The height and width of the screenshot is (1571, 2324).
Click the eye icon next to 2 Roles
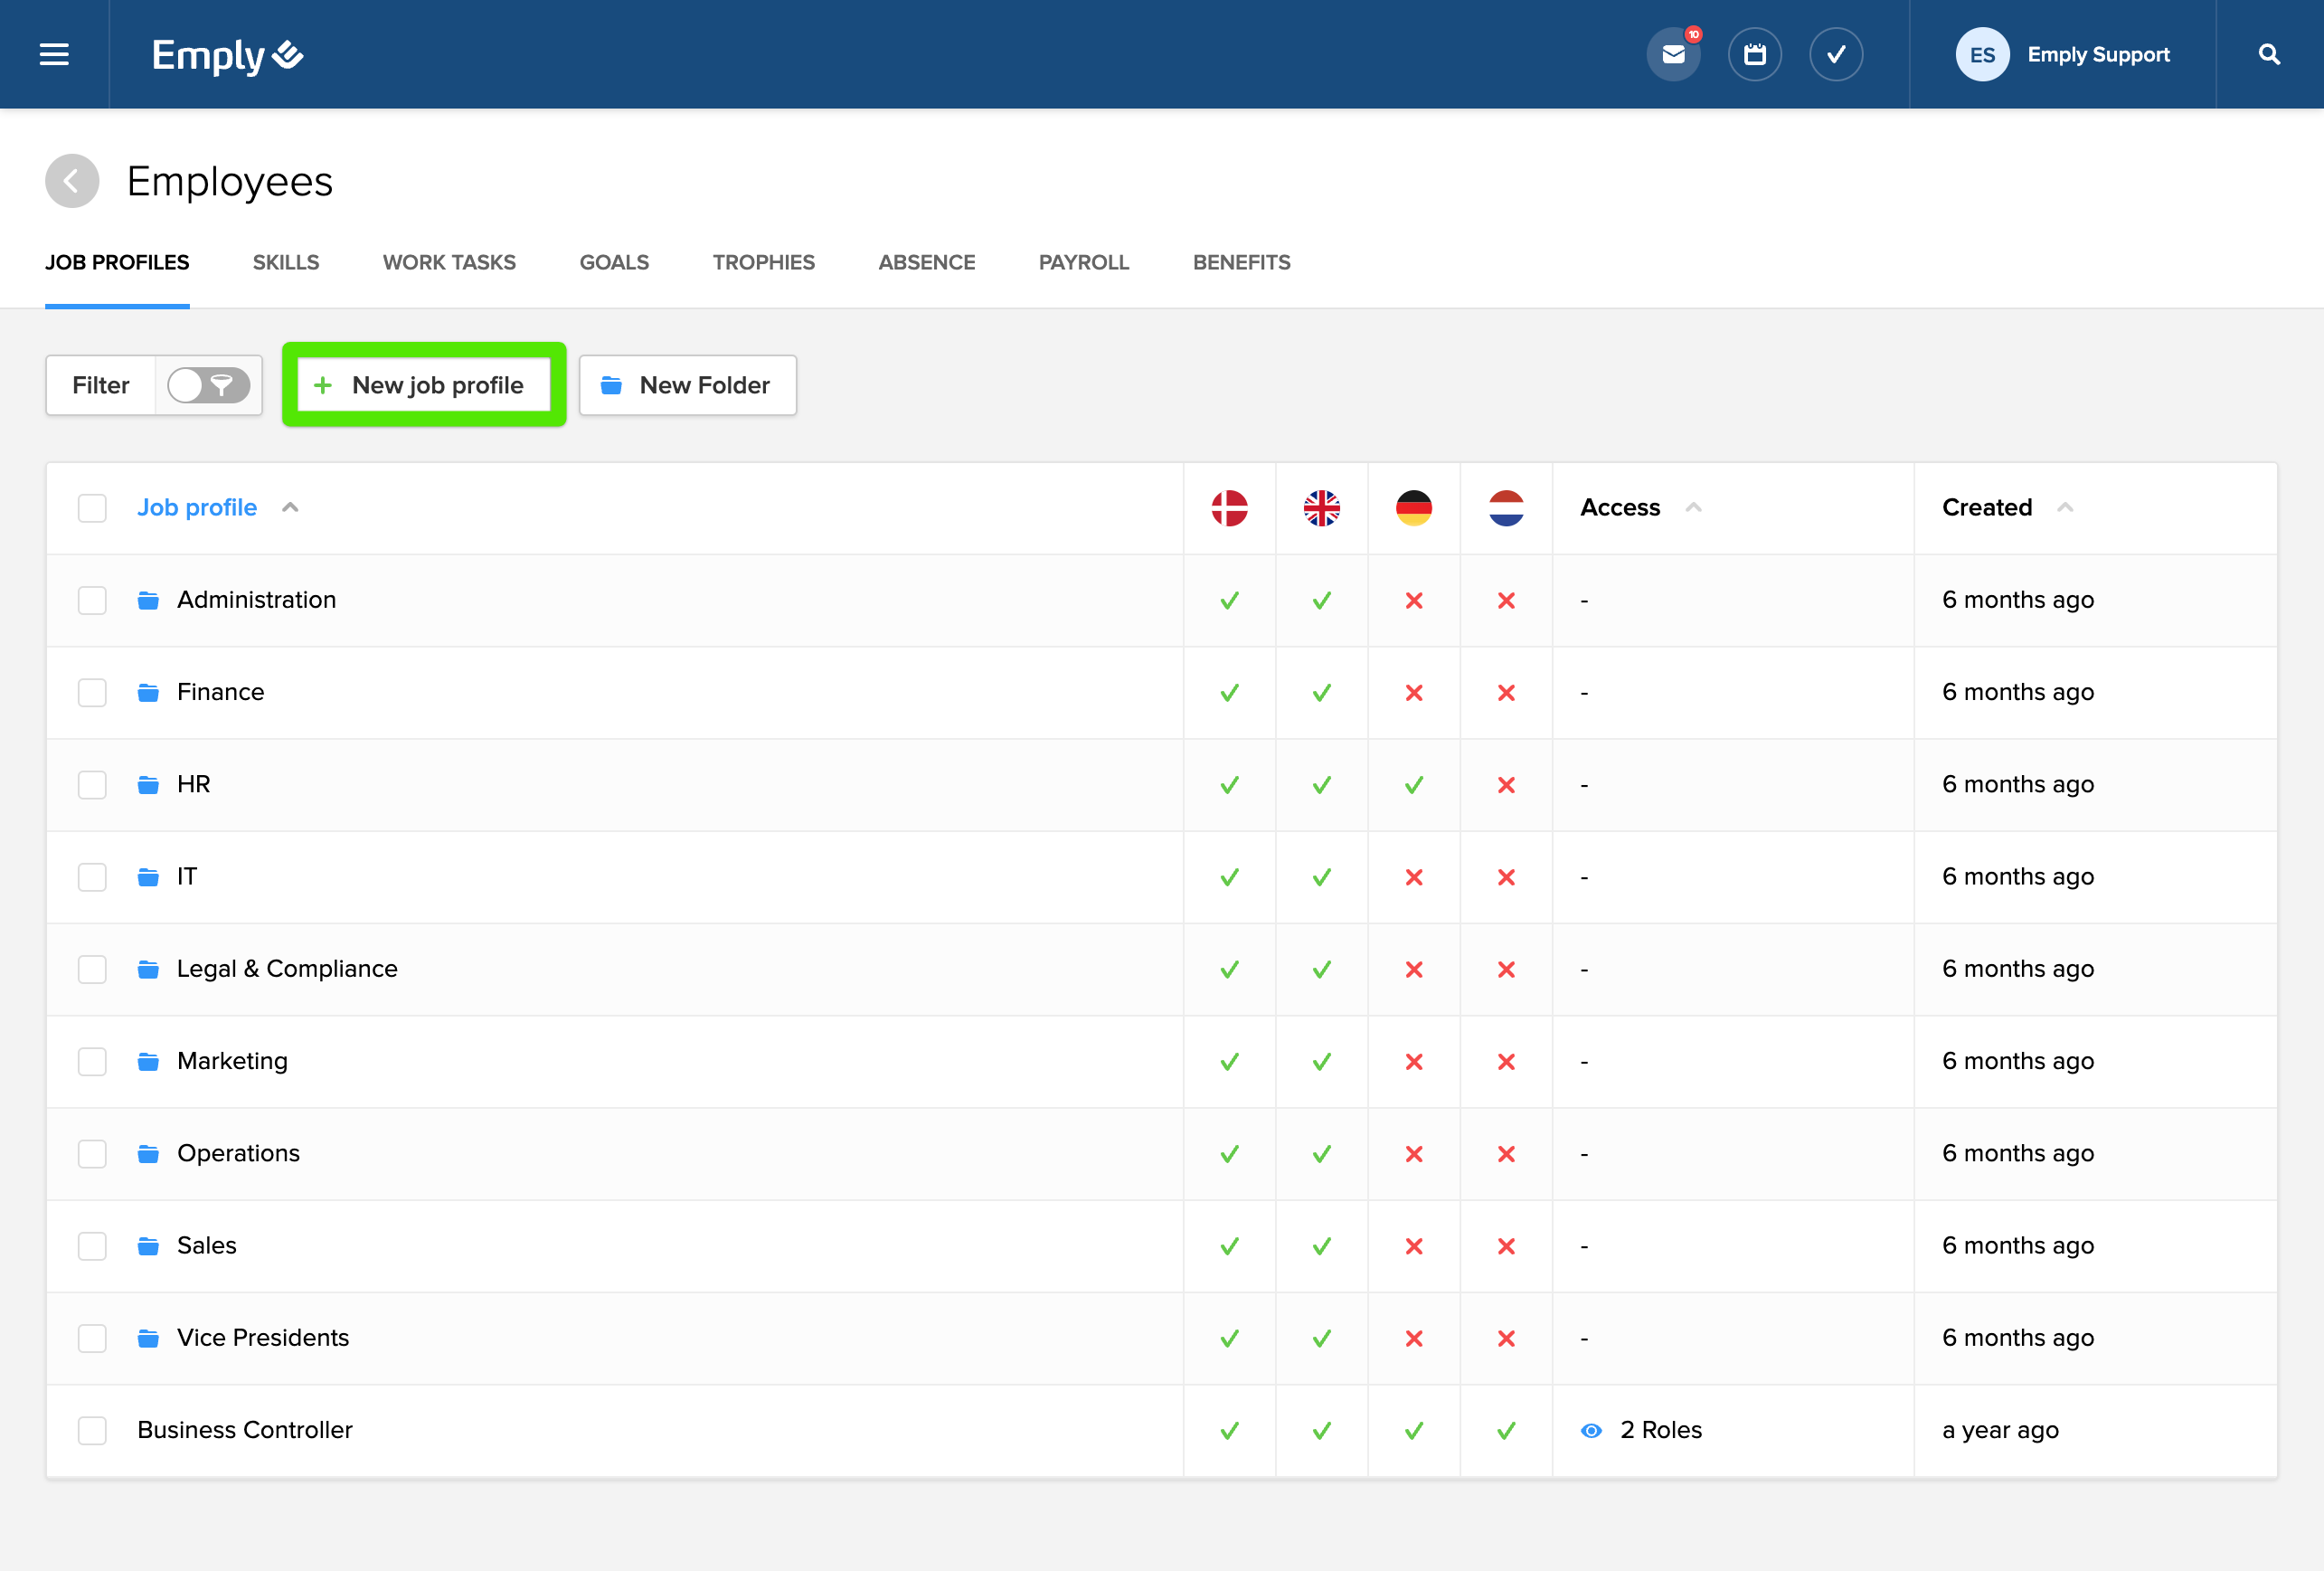(x=1591, y=1430)
